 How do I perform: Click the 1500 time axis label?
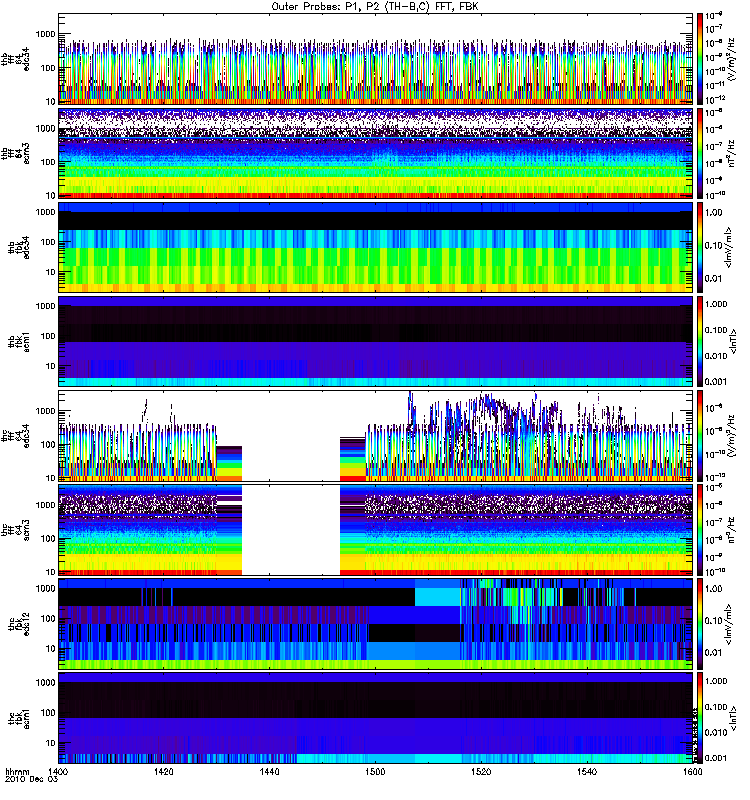coord(375,771)
